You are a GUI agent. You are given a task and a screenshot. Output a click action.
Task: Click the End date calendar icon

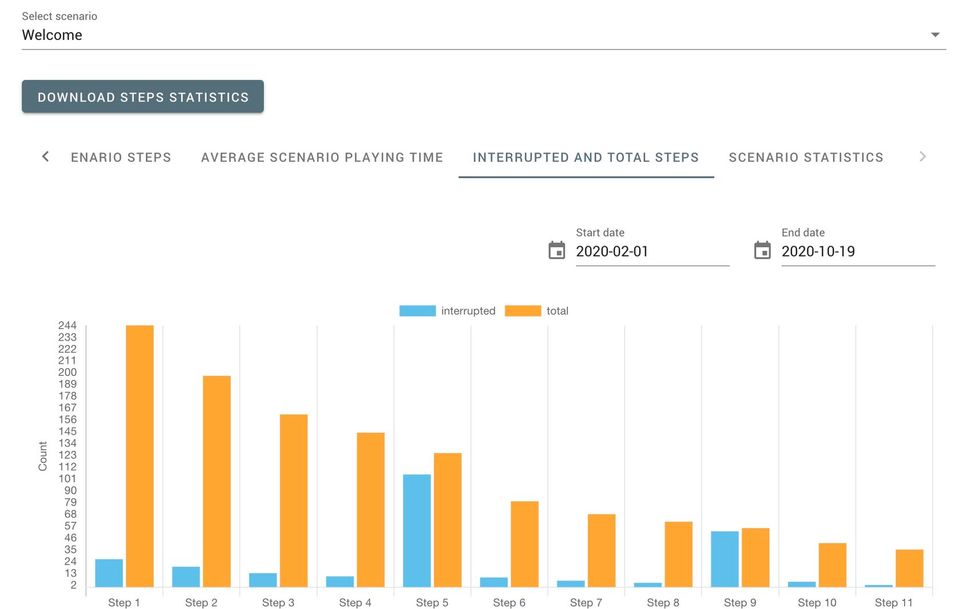(763, 250)
